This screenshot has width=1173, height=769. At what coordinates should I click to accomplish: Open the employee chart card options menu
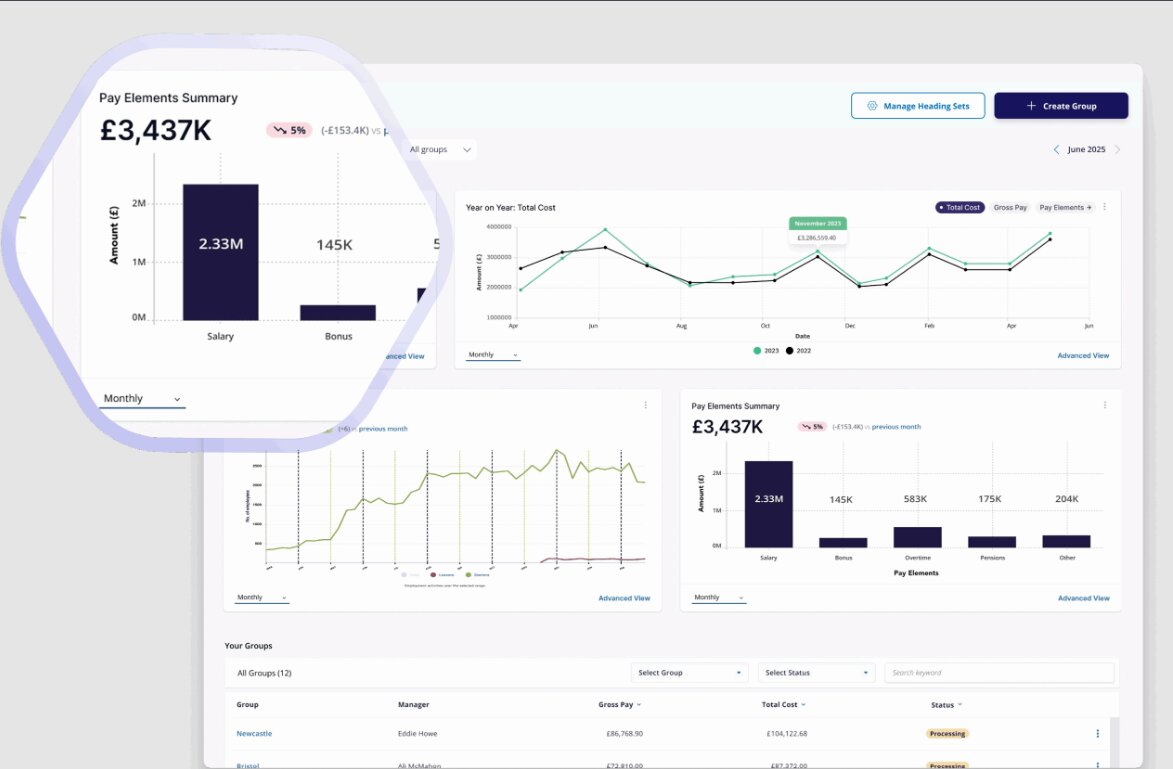coord(645,405)
